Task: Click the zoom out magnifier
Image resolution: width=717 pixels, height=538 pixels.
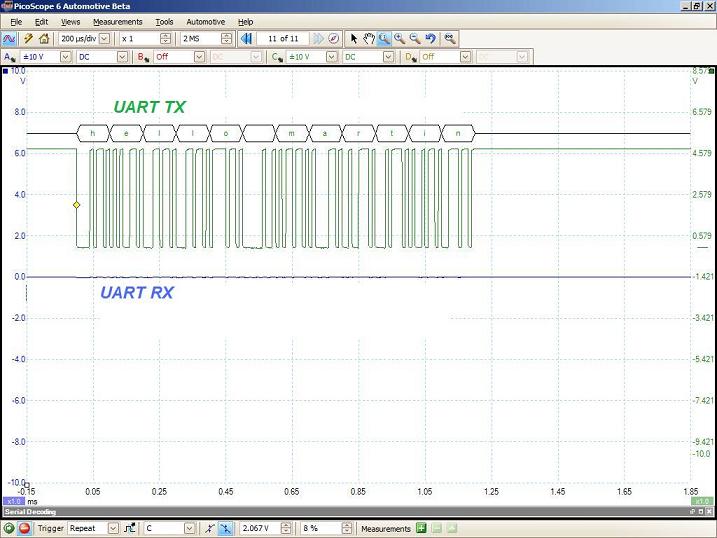Action: pos(415,39)
